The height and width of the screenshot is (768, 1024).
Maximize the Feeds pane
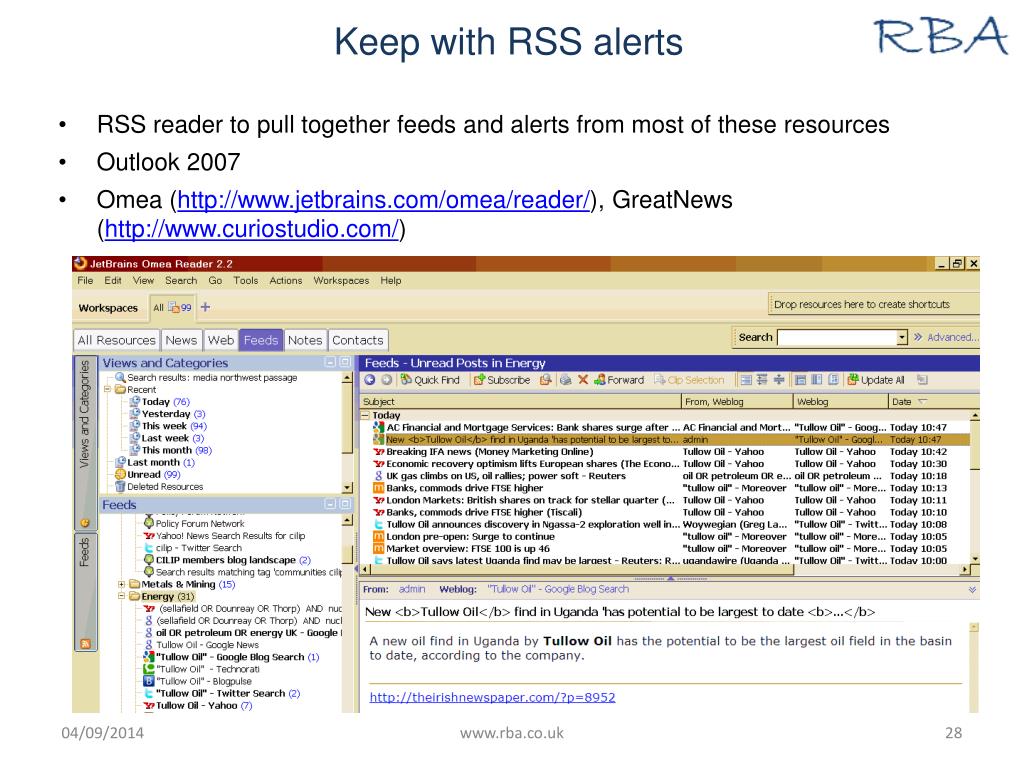(x=345, y=504)
